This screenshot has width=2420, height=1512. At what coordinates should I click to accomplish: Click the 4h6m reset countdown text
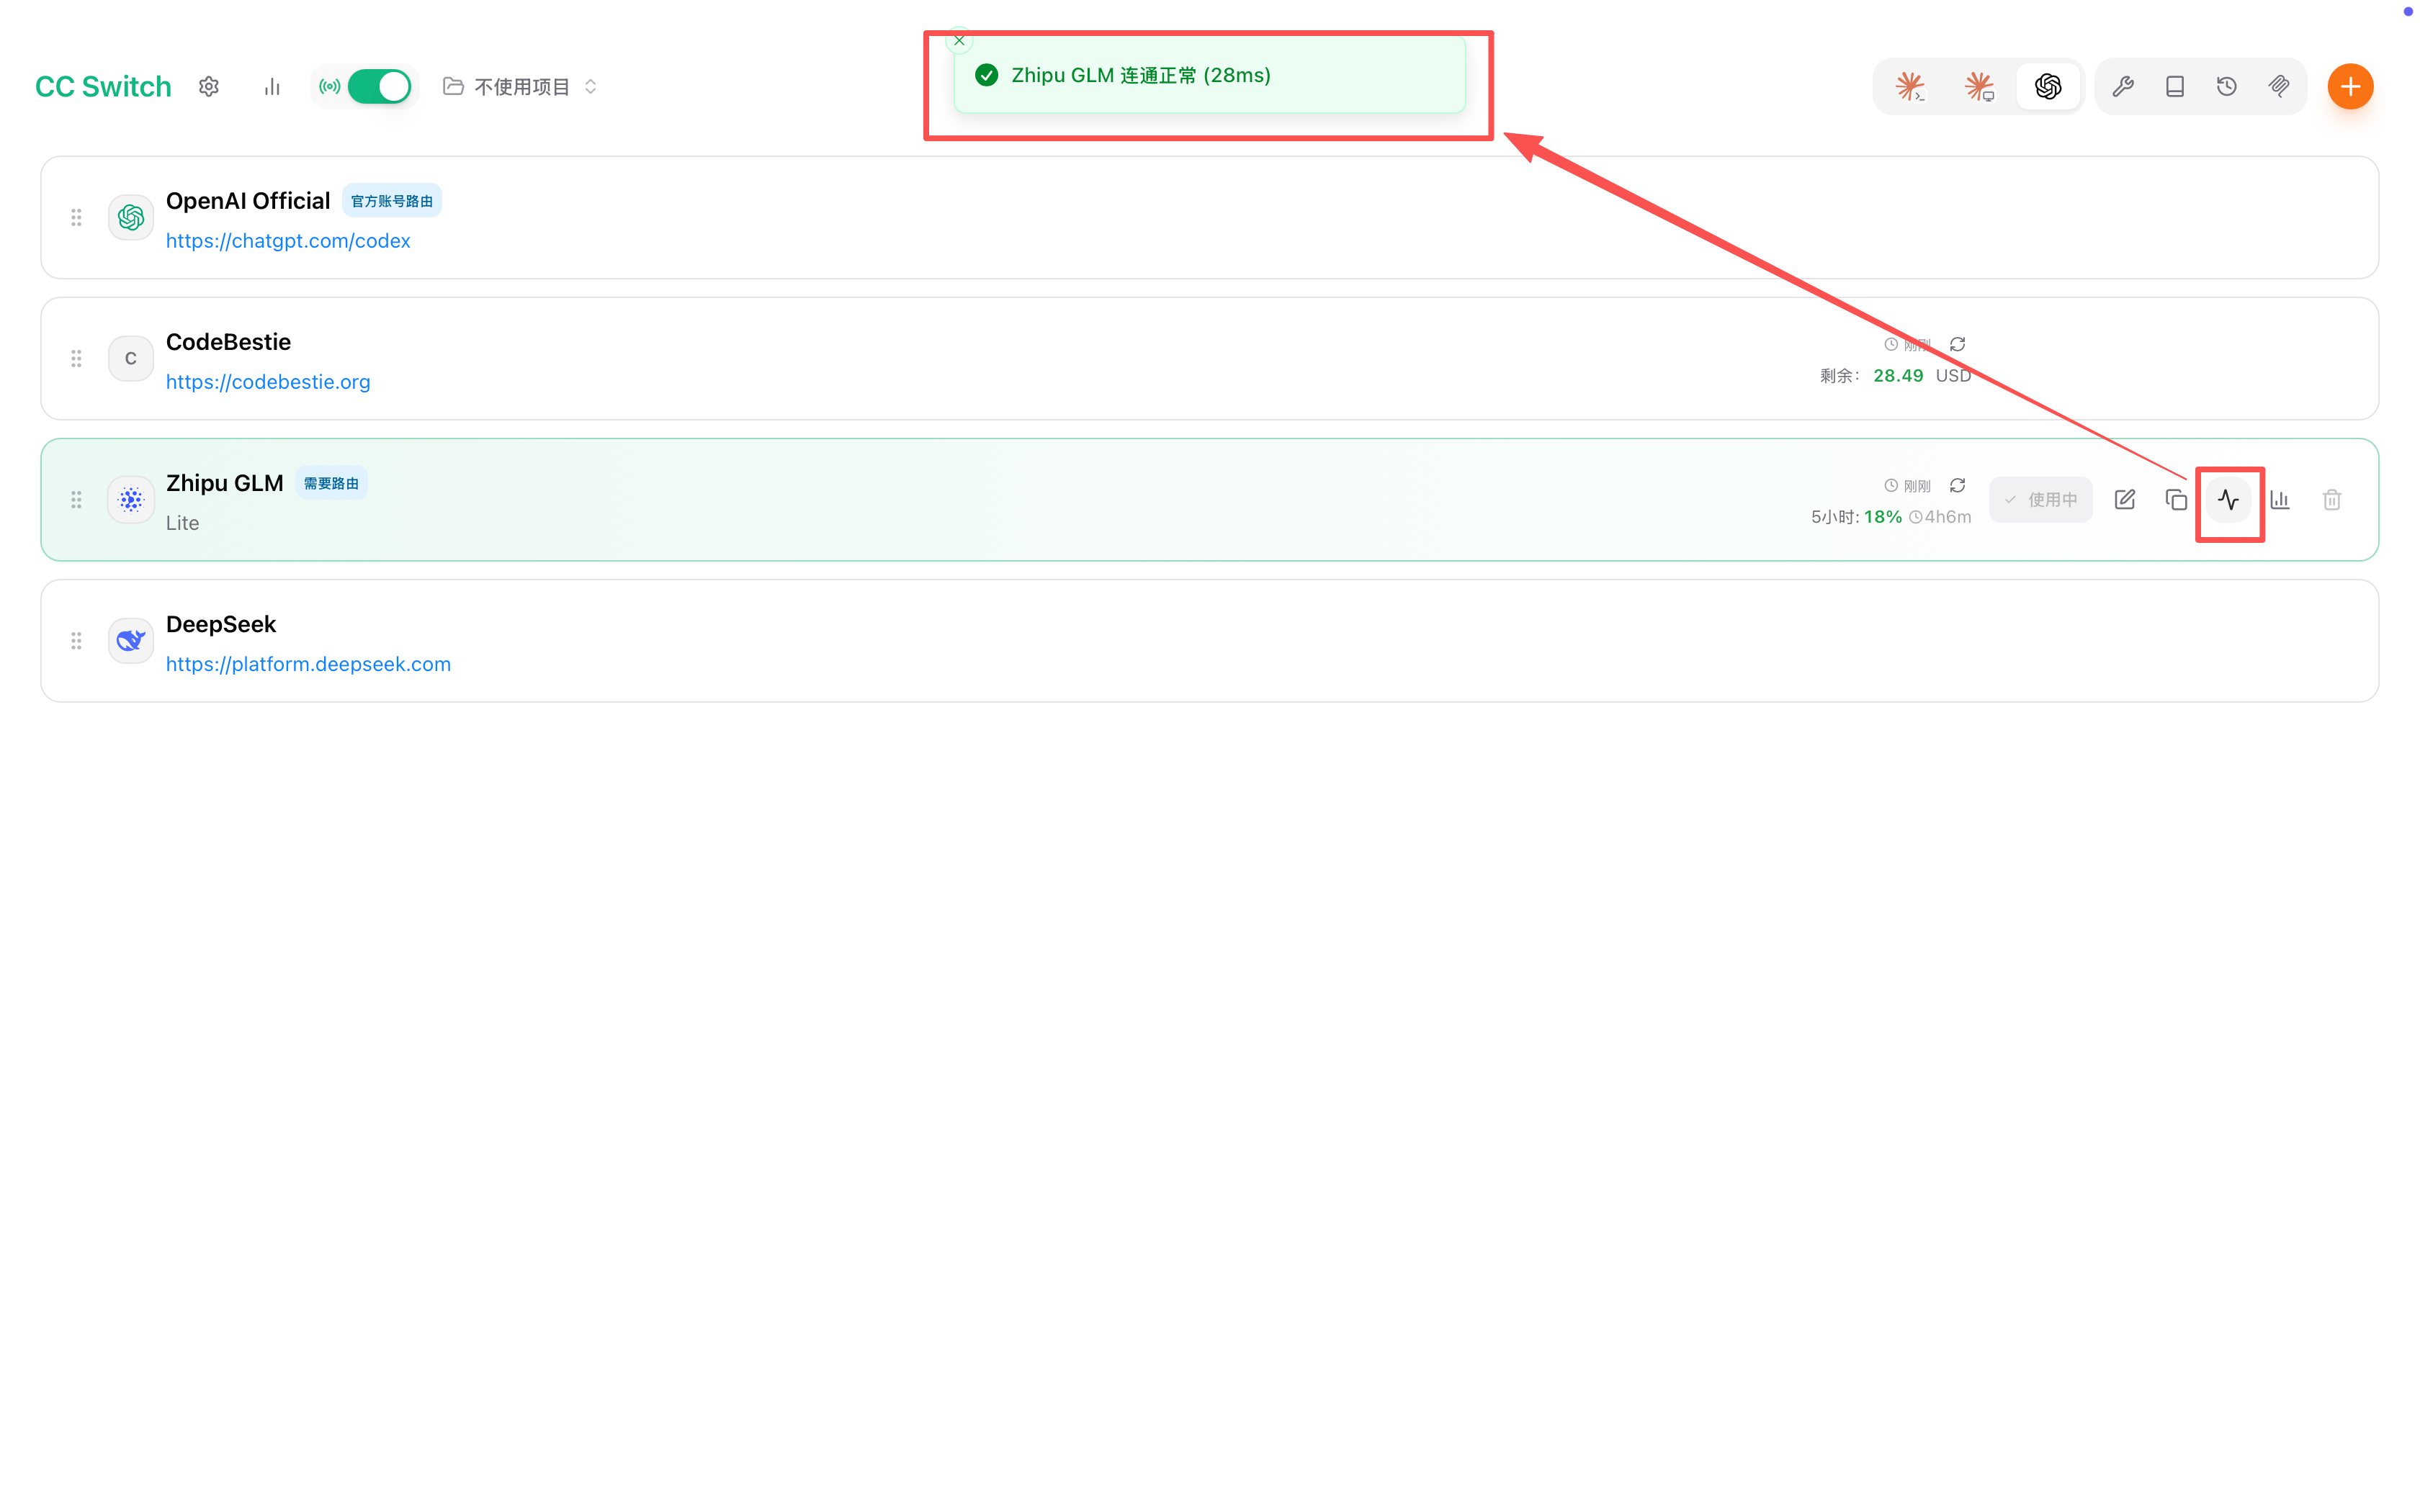1947,517
